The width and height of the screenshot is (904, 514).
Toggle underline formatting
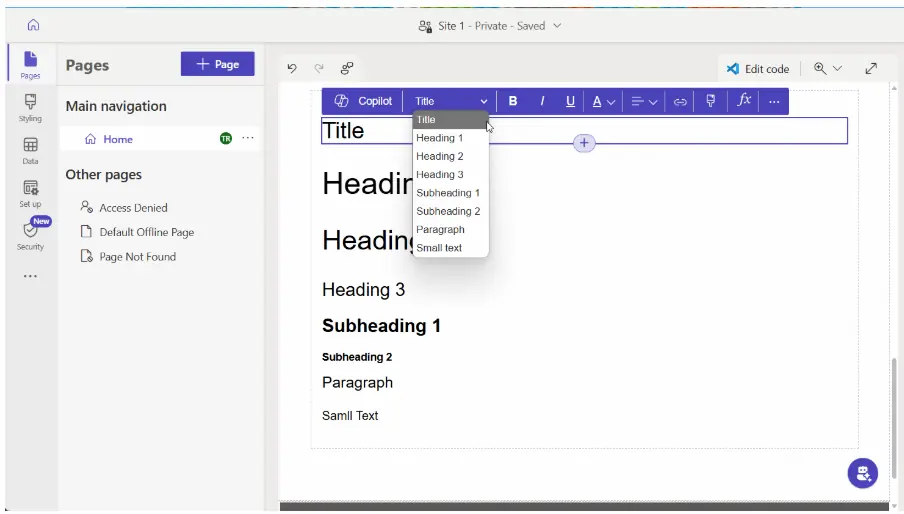tap(570, 101)
